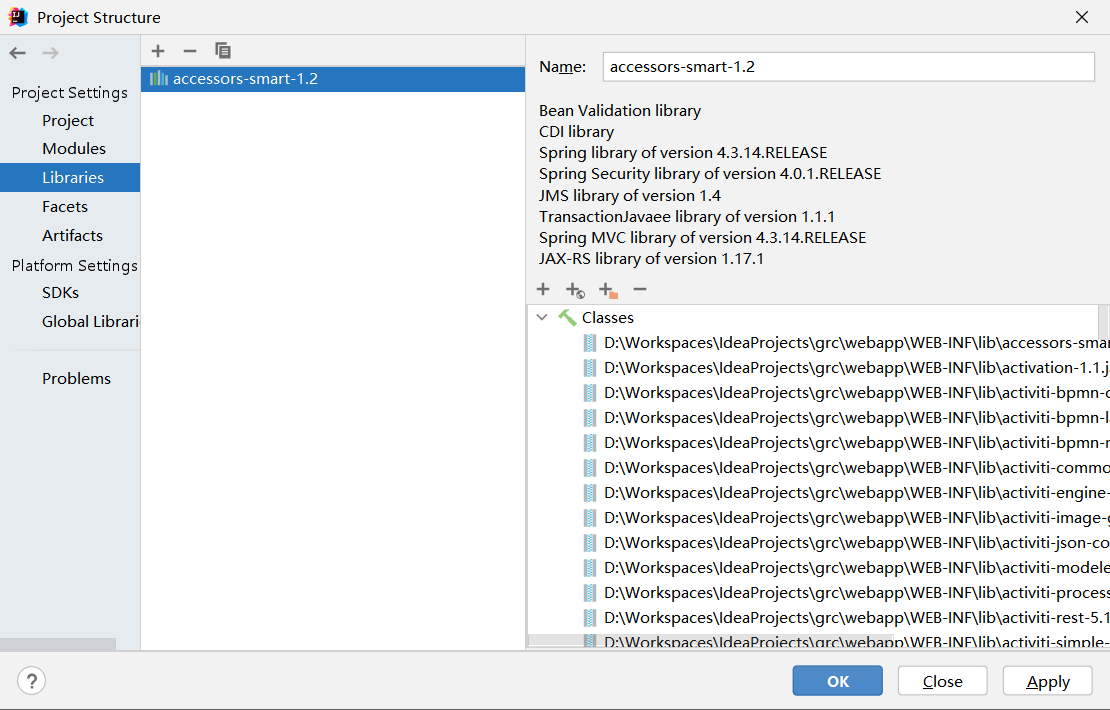Select the activiti-json-co jar path
This screenshot has height=710, width=1110.
856,543
